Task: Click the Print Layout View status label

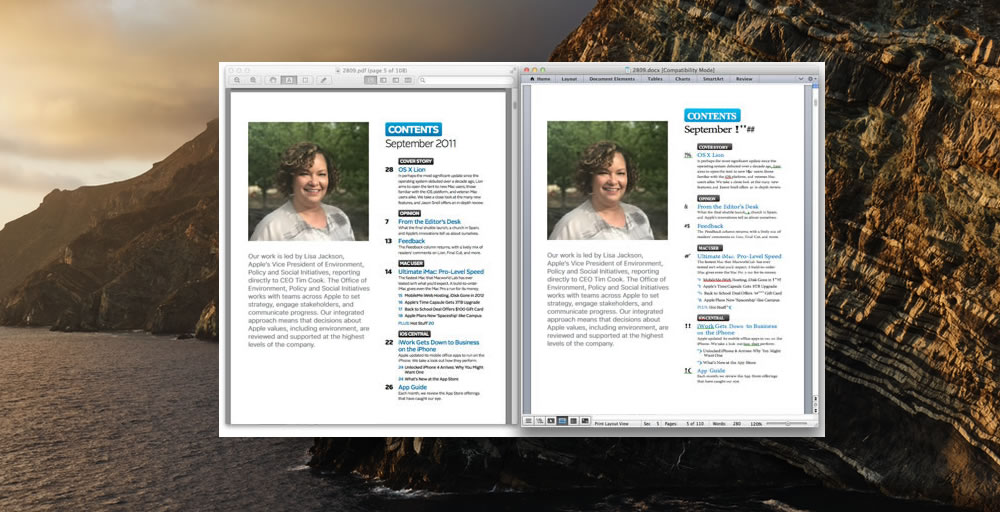Action: (x=612, y=423)
